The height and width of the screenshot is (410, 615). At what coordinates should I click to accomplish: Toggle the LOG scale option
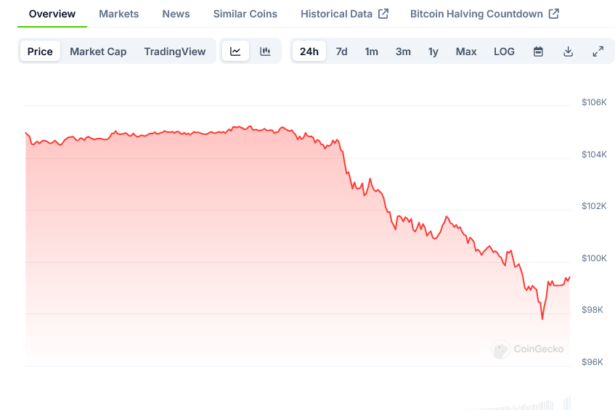pos(504,51)
